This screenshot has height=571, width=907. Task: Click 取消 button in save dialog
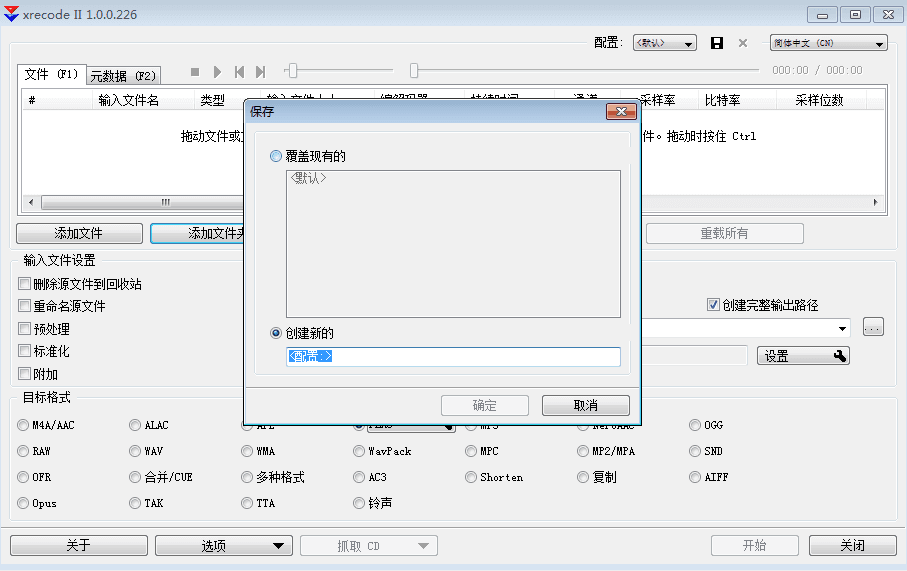[585, 405]
